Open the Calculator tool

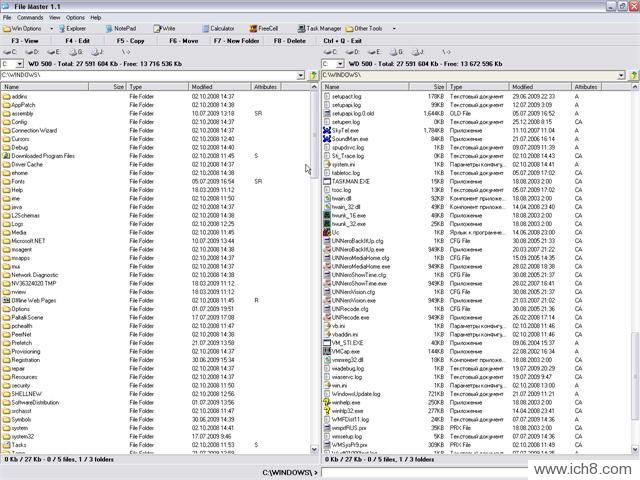tap(218, 29)
